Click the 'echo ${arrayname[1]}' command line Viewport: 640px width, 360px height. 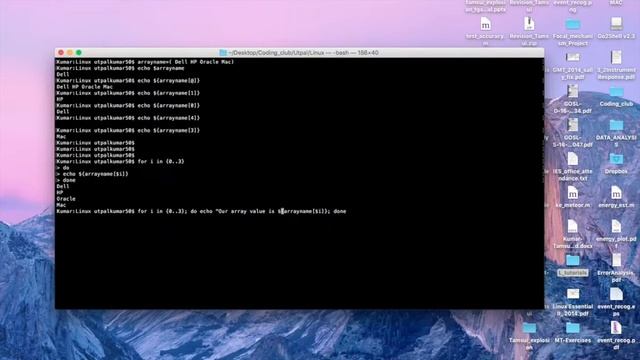click(x=128, y=93)
